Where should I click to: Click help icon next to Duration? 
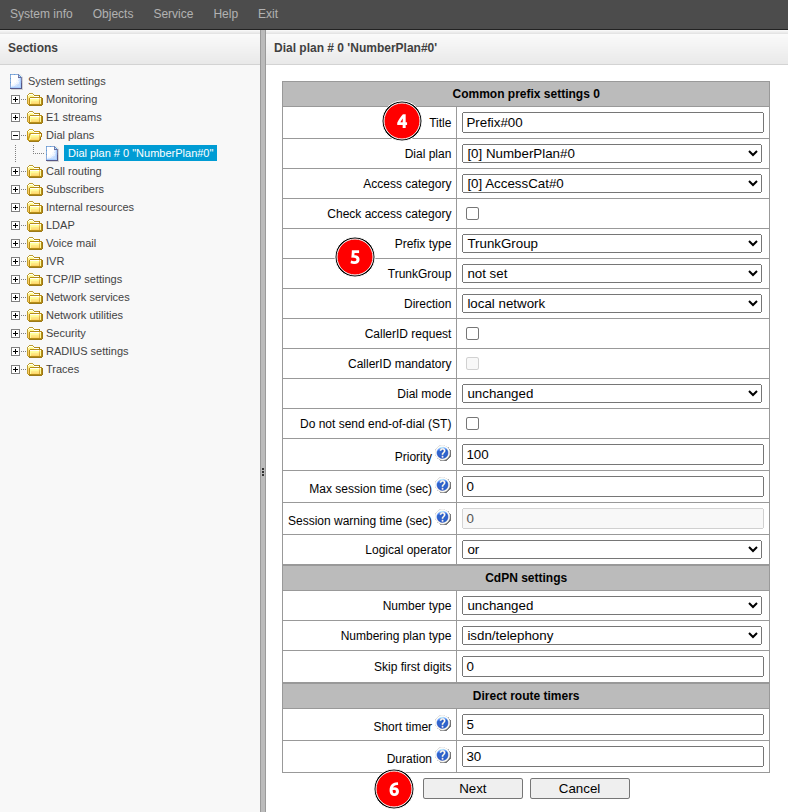pyautogui.click(x=443, y=756)
